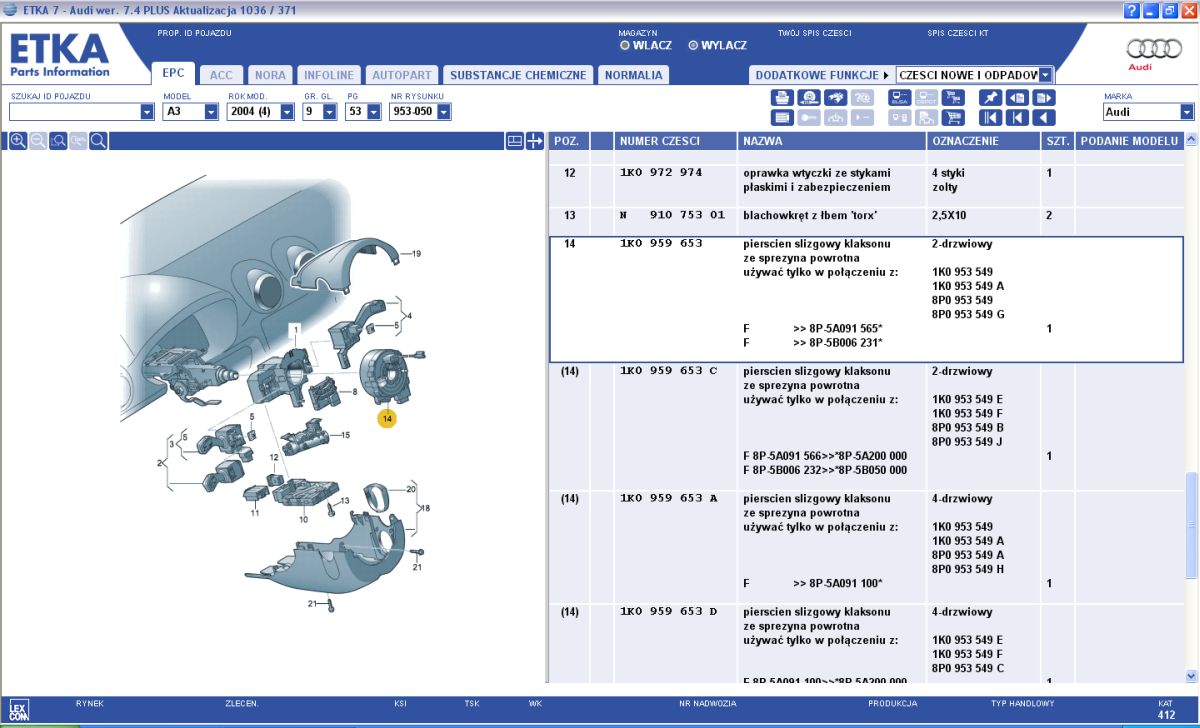Jump to first with double-bar arrow icon

click(990, 117)
